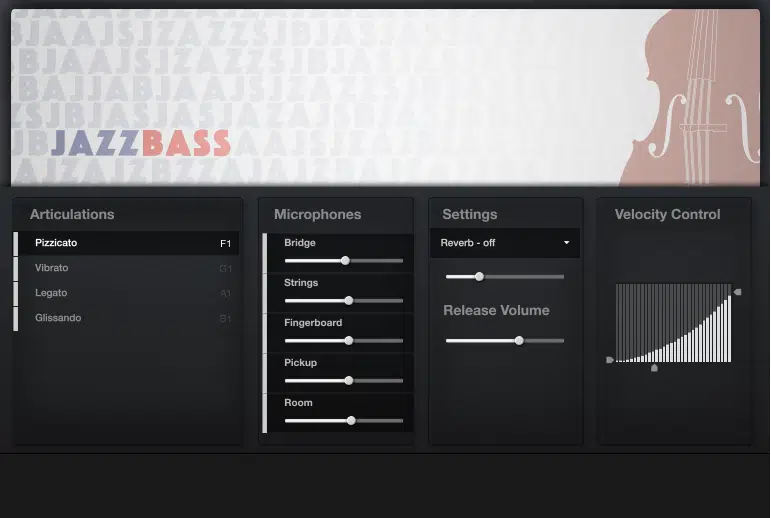Click the Fingerboard microphone slider handle

click(349, 340)
